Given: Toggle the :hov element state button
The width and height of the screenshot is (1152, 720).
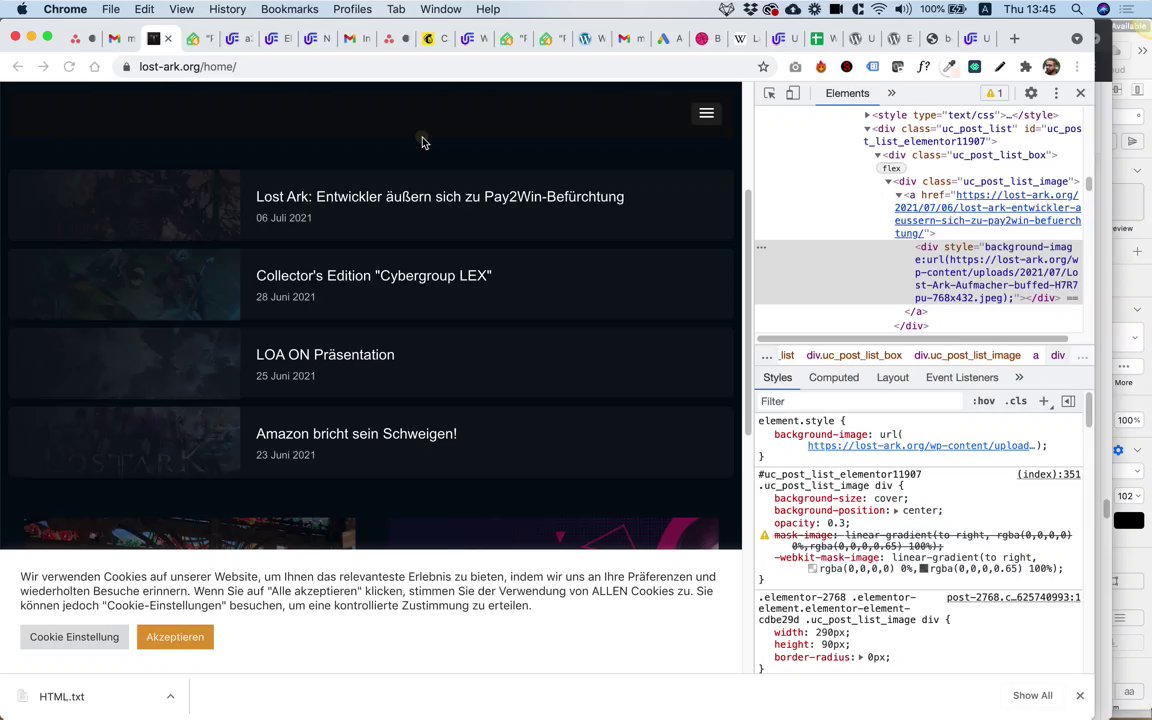Looking at the screenshot, I should click(x=983, y=401).
